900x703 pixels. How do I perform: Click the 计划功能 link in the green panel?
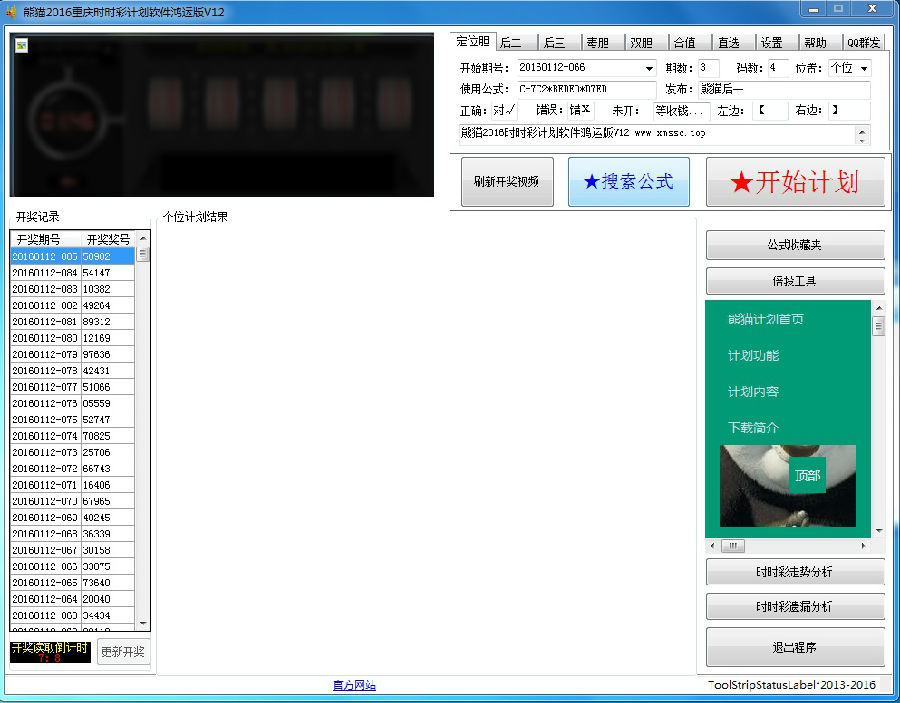[753, 356]
